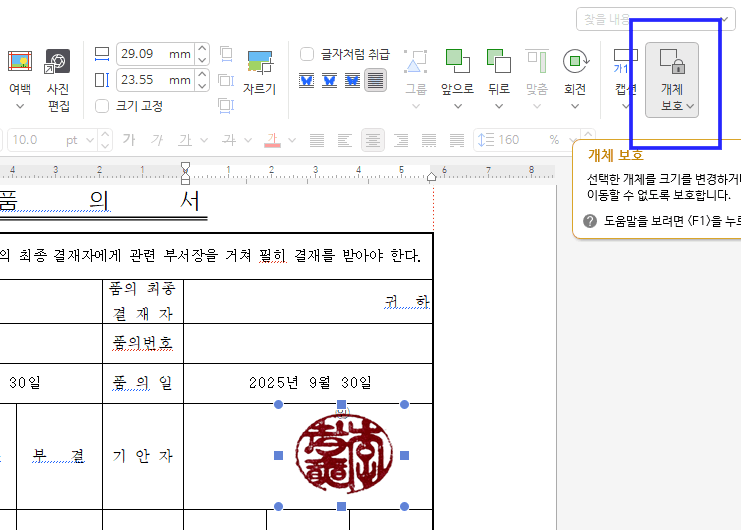Apply the red font color 가 swatch
Viewport: 741px width, 530px height.
[272, 140]
